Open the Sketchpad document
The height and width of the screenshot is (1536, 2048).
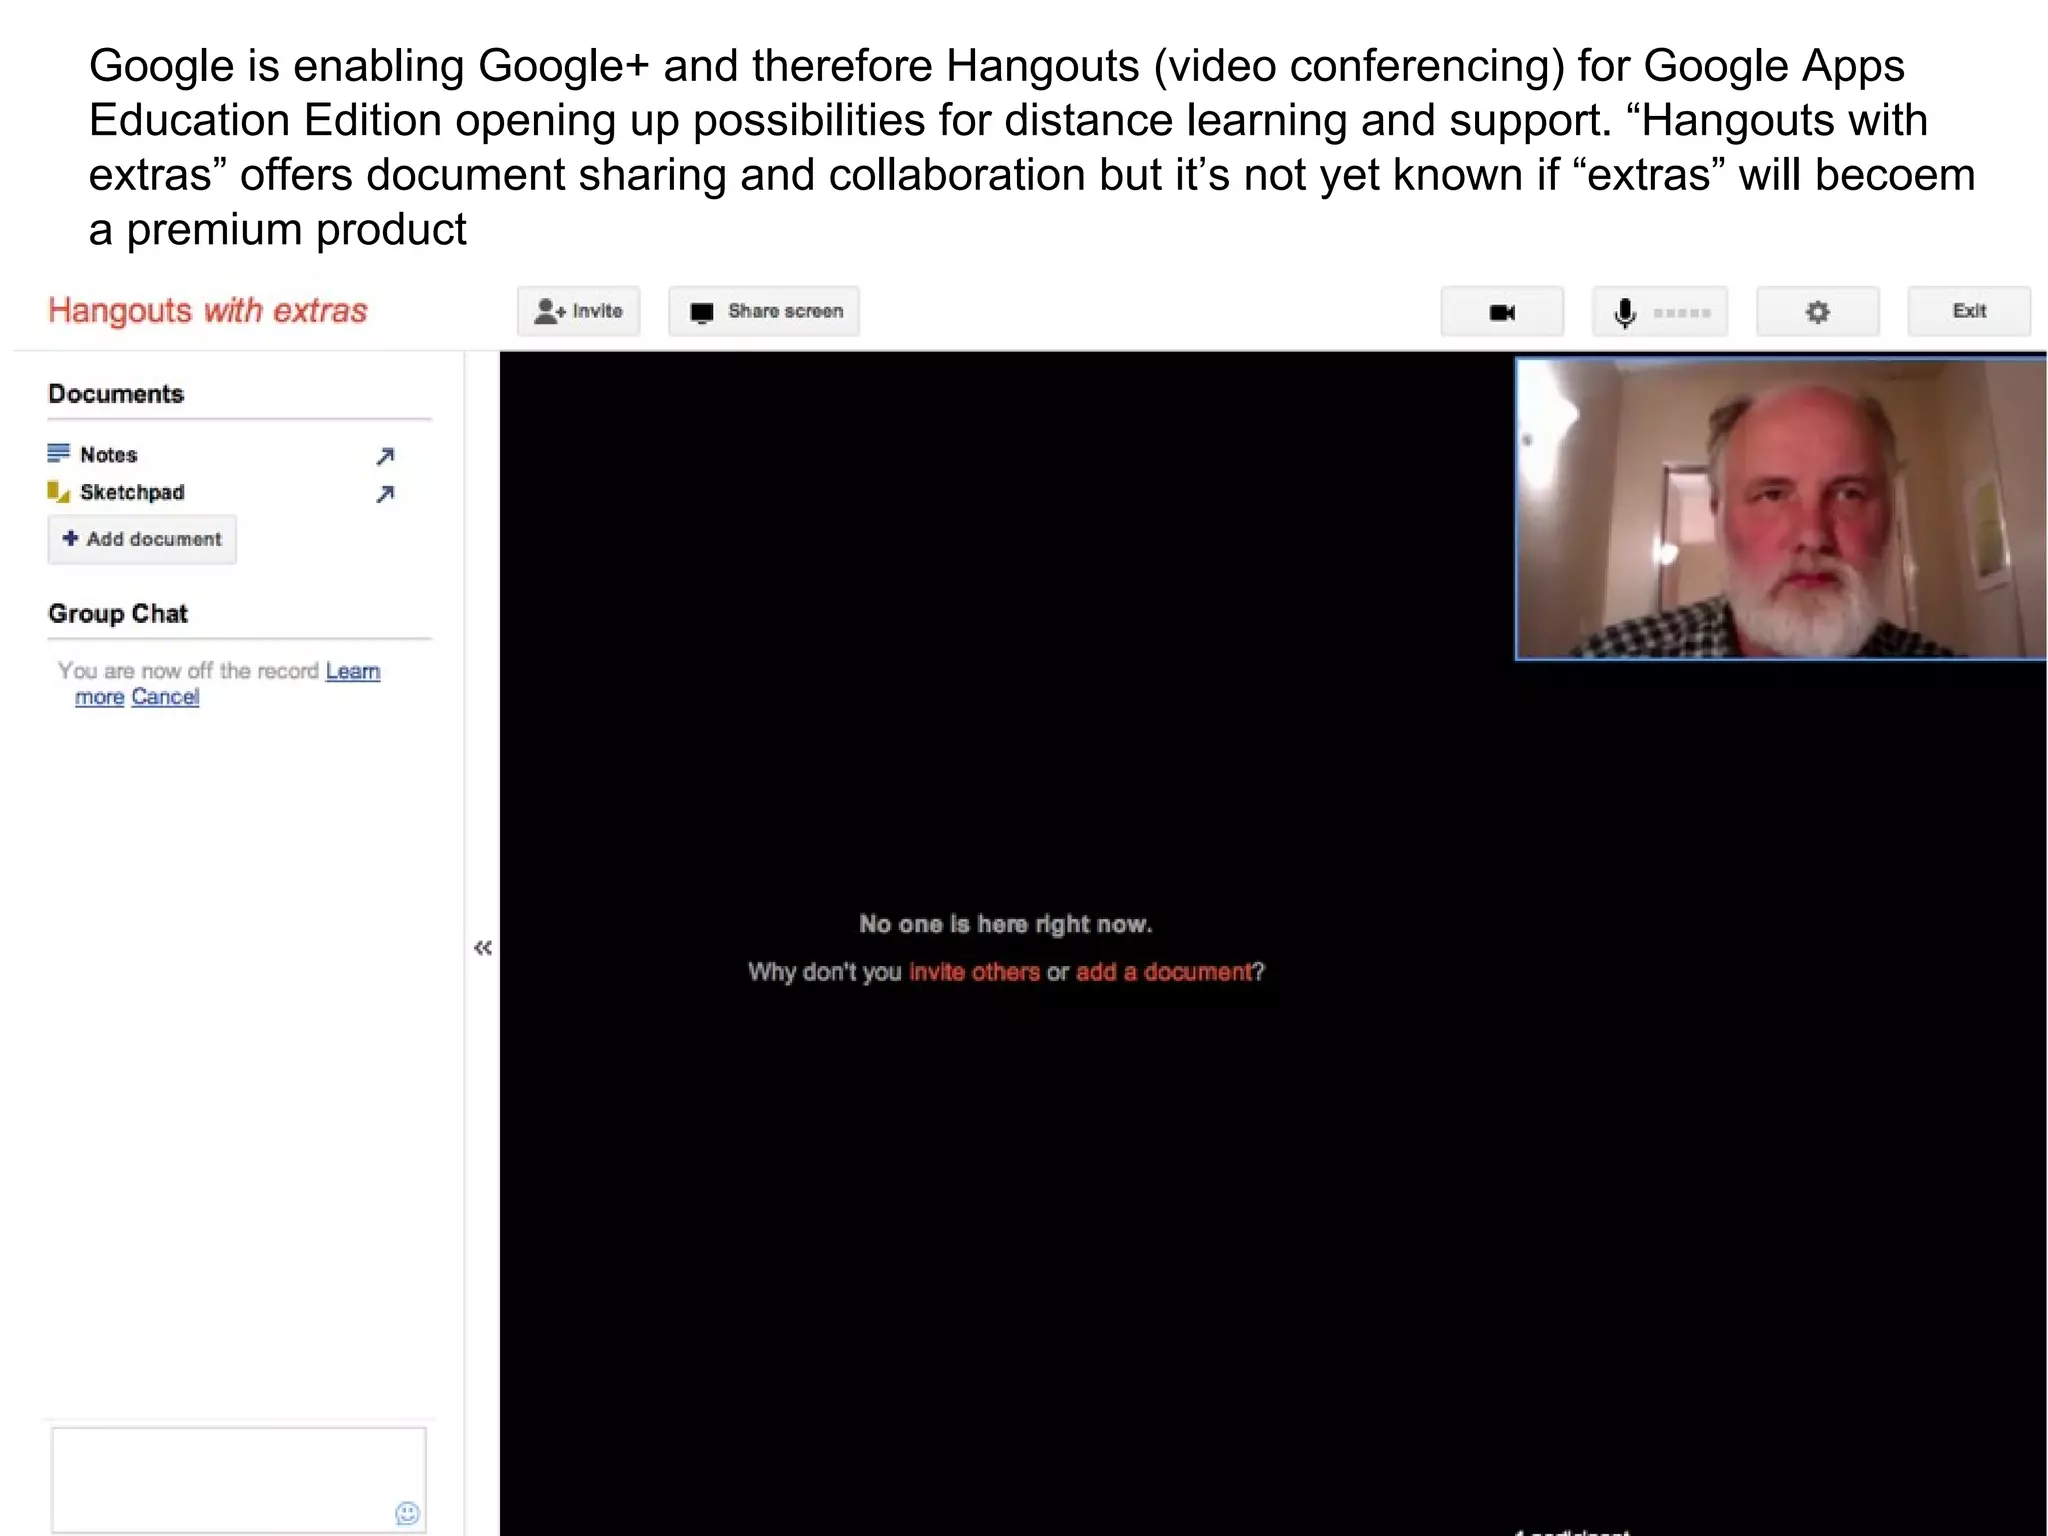(132, 492)
